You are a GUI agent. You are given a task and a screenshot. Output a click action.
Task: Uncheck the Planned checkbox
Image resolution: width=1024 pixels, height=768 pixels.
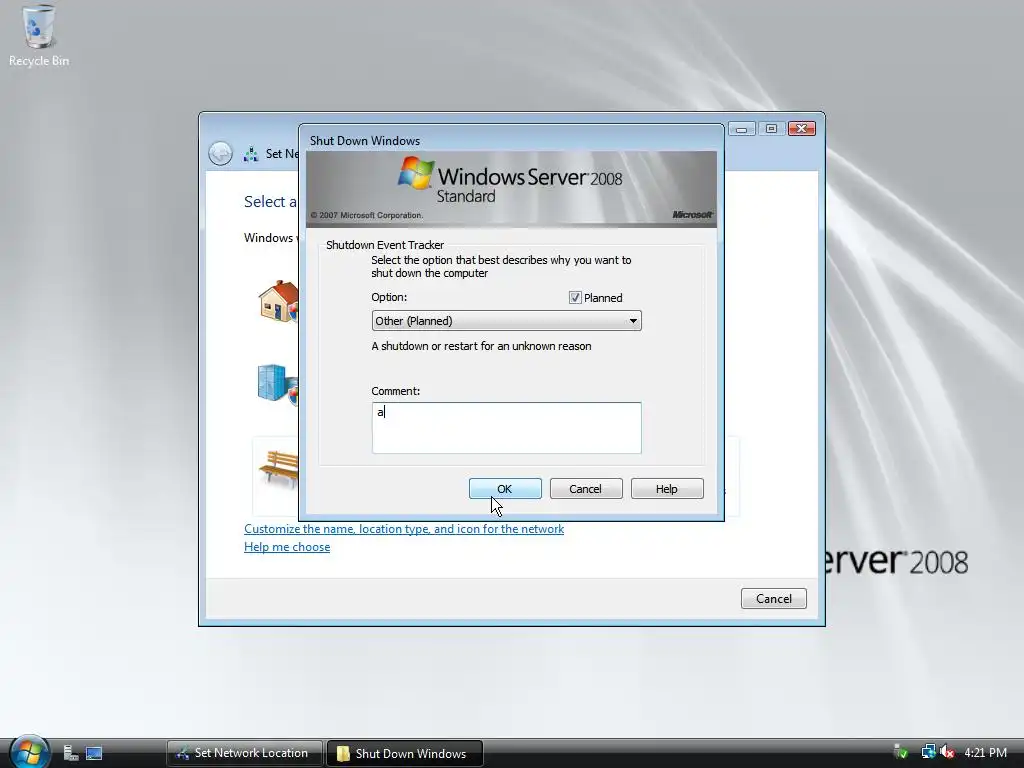coord(575,298)
